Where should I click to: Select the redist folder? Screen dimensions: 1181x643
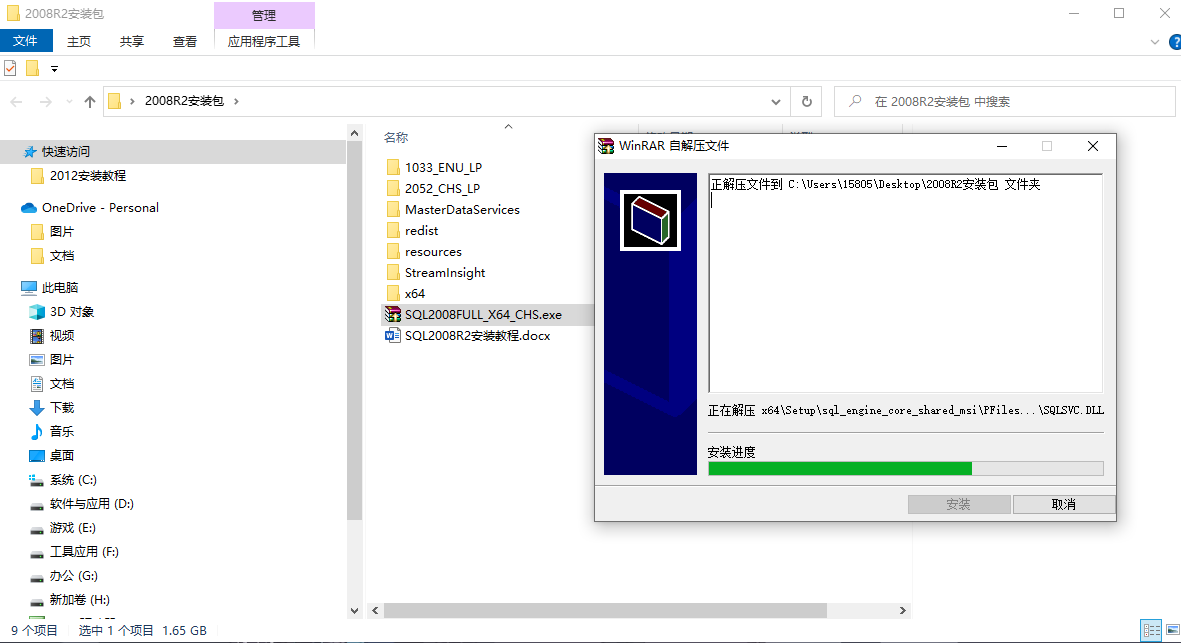coord(421,230)
